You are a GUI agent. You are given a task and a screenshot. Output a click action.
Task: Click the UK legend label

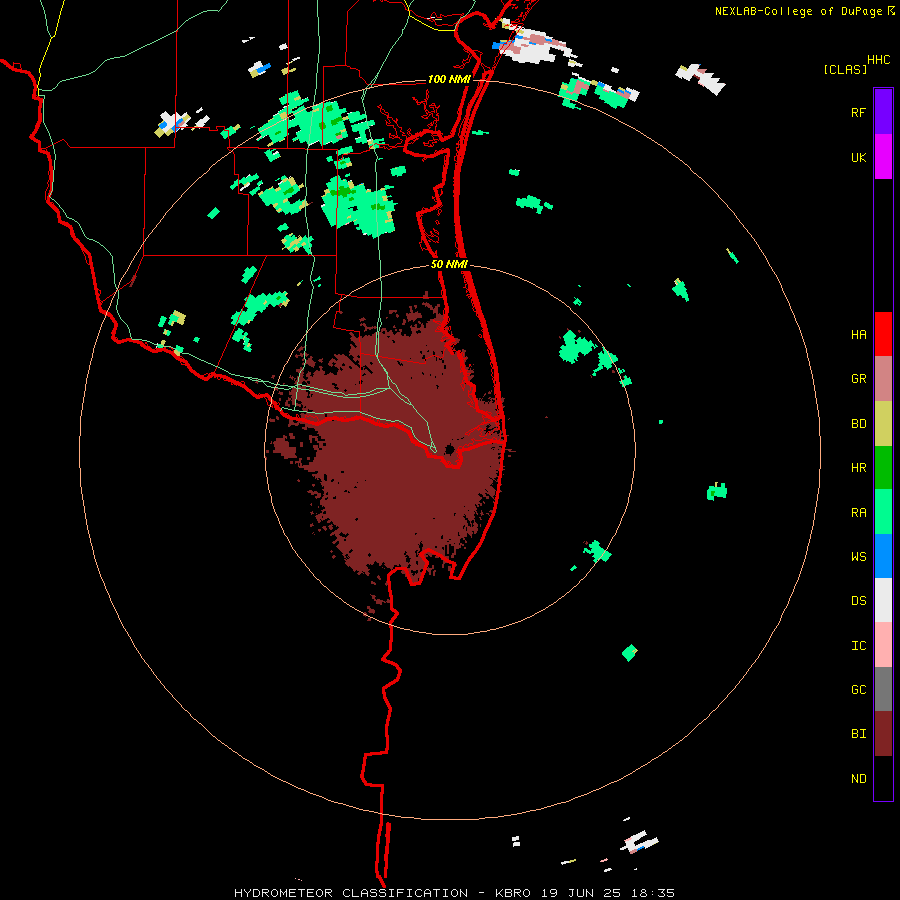click(x=858, y=157)
